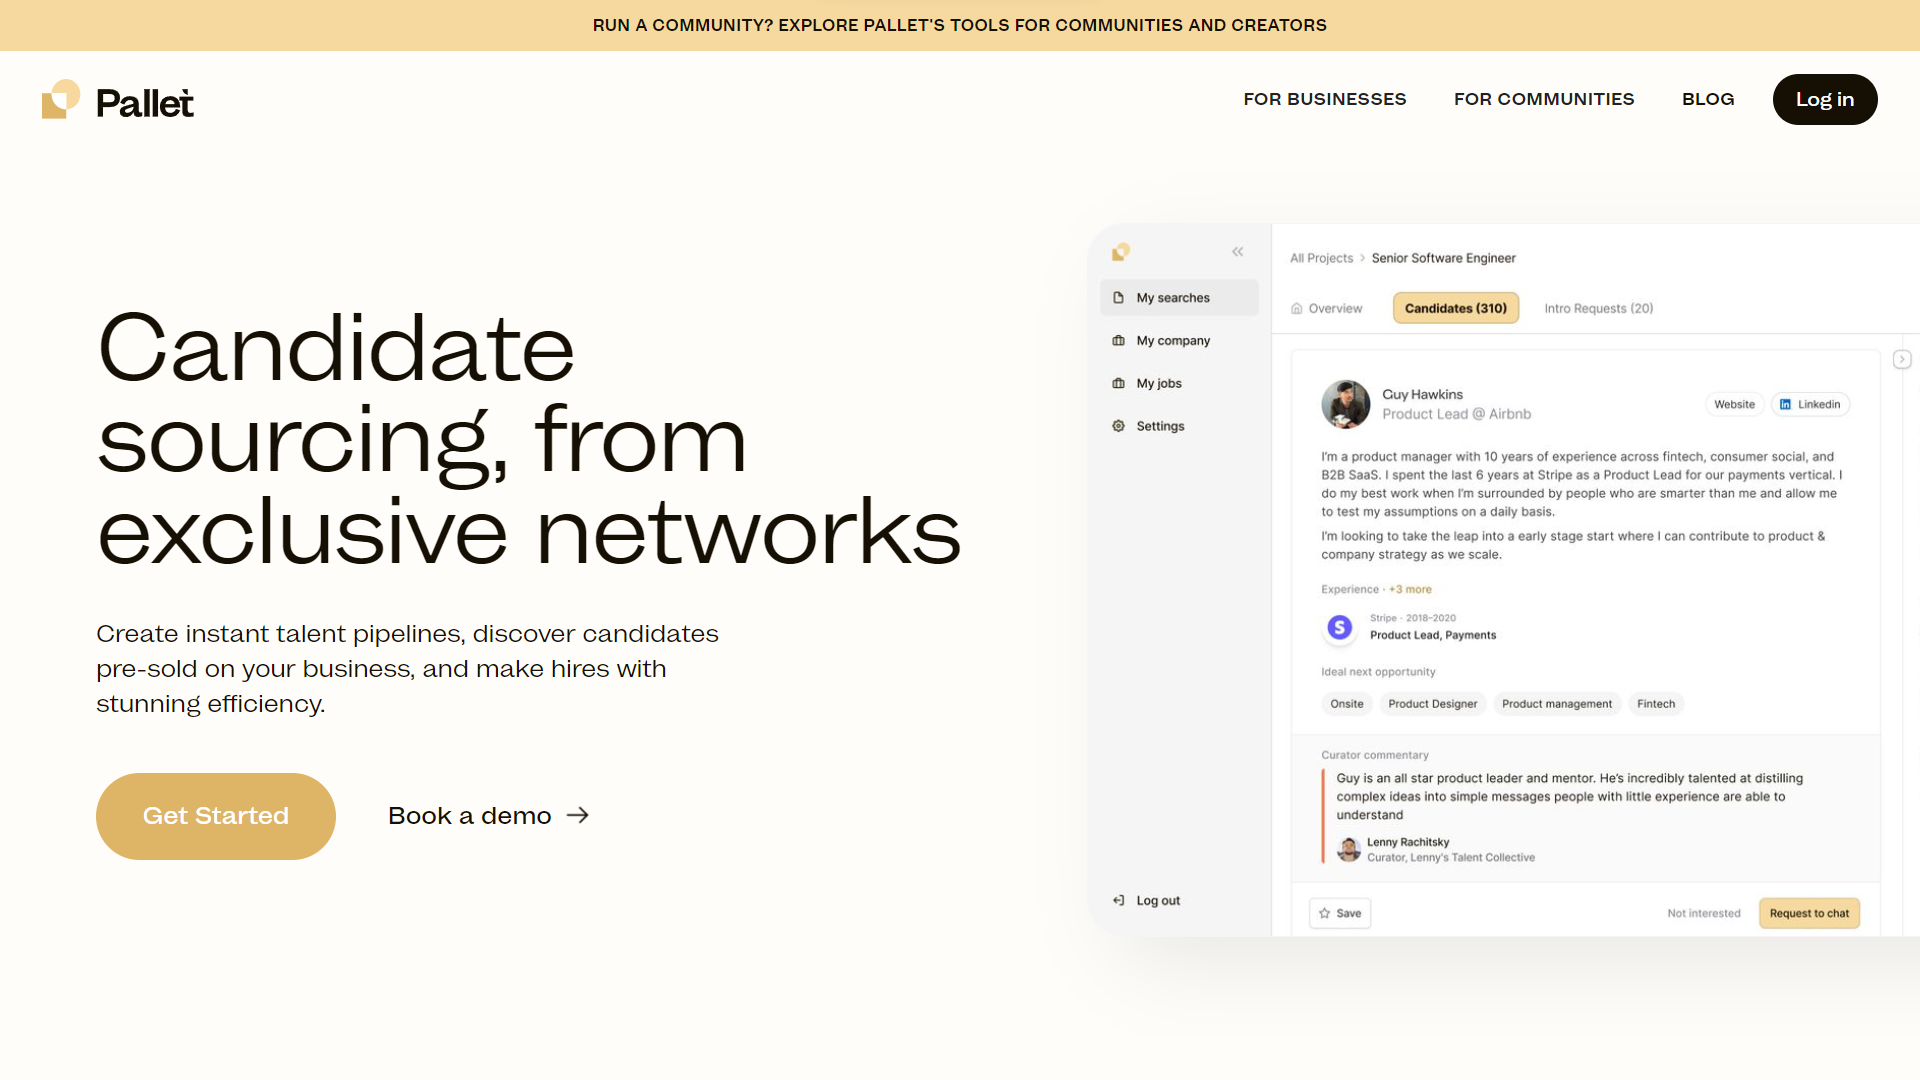Click the My jobs briefcase icon
The height and width of the screenshot is (1080, 1920).
coord(1118,384)
